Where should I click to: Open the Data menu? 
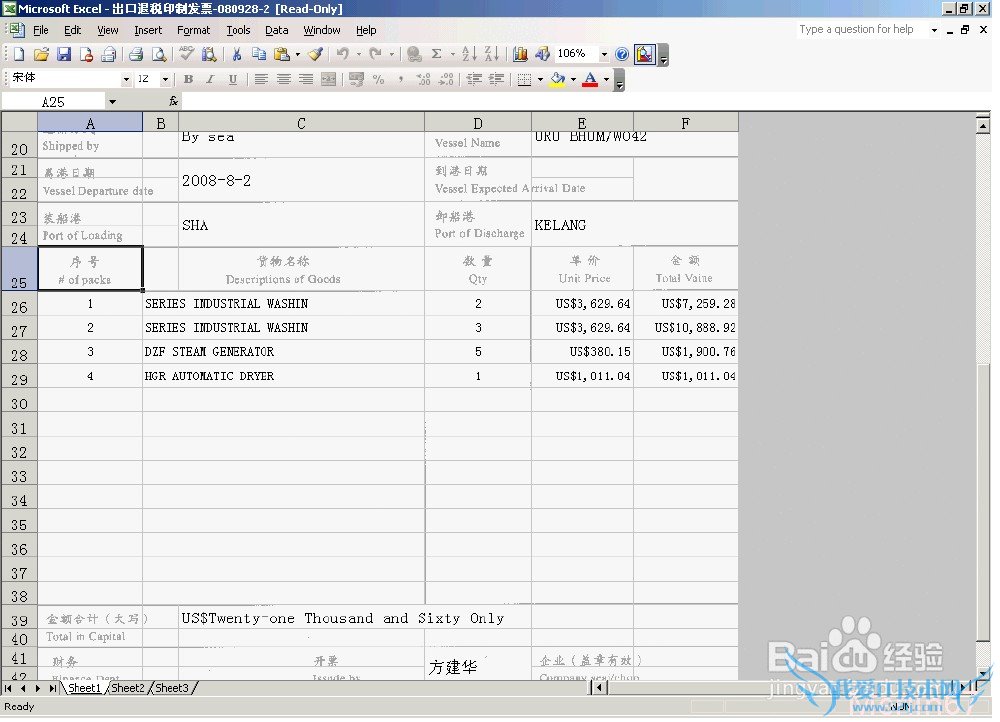pyautogui.click(x=277, y=30)
